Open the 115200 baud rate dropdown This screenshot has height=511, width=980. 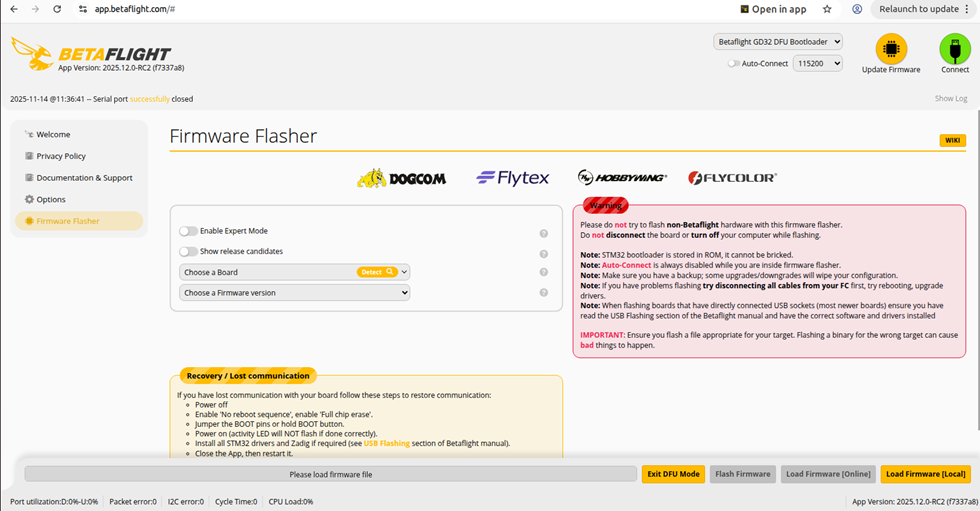[x=818, y=63]
